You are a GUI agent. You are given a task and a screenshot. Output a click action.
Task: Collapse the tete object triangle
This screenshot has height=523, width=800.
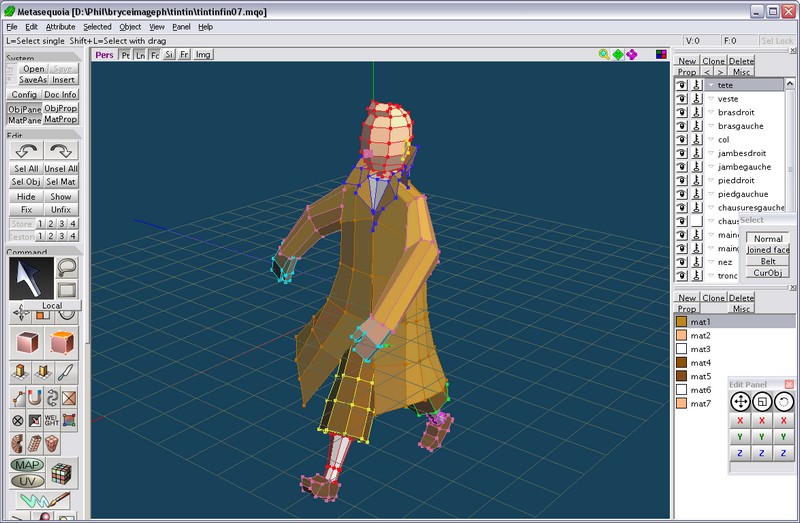coord(711,85)
